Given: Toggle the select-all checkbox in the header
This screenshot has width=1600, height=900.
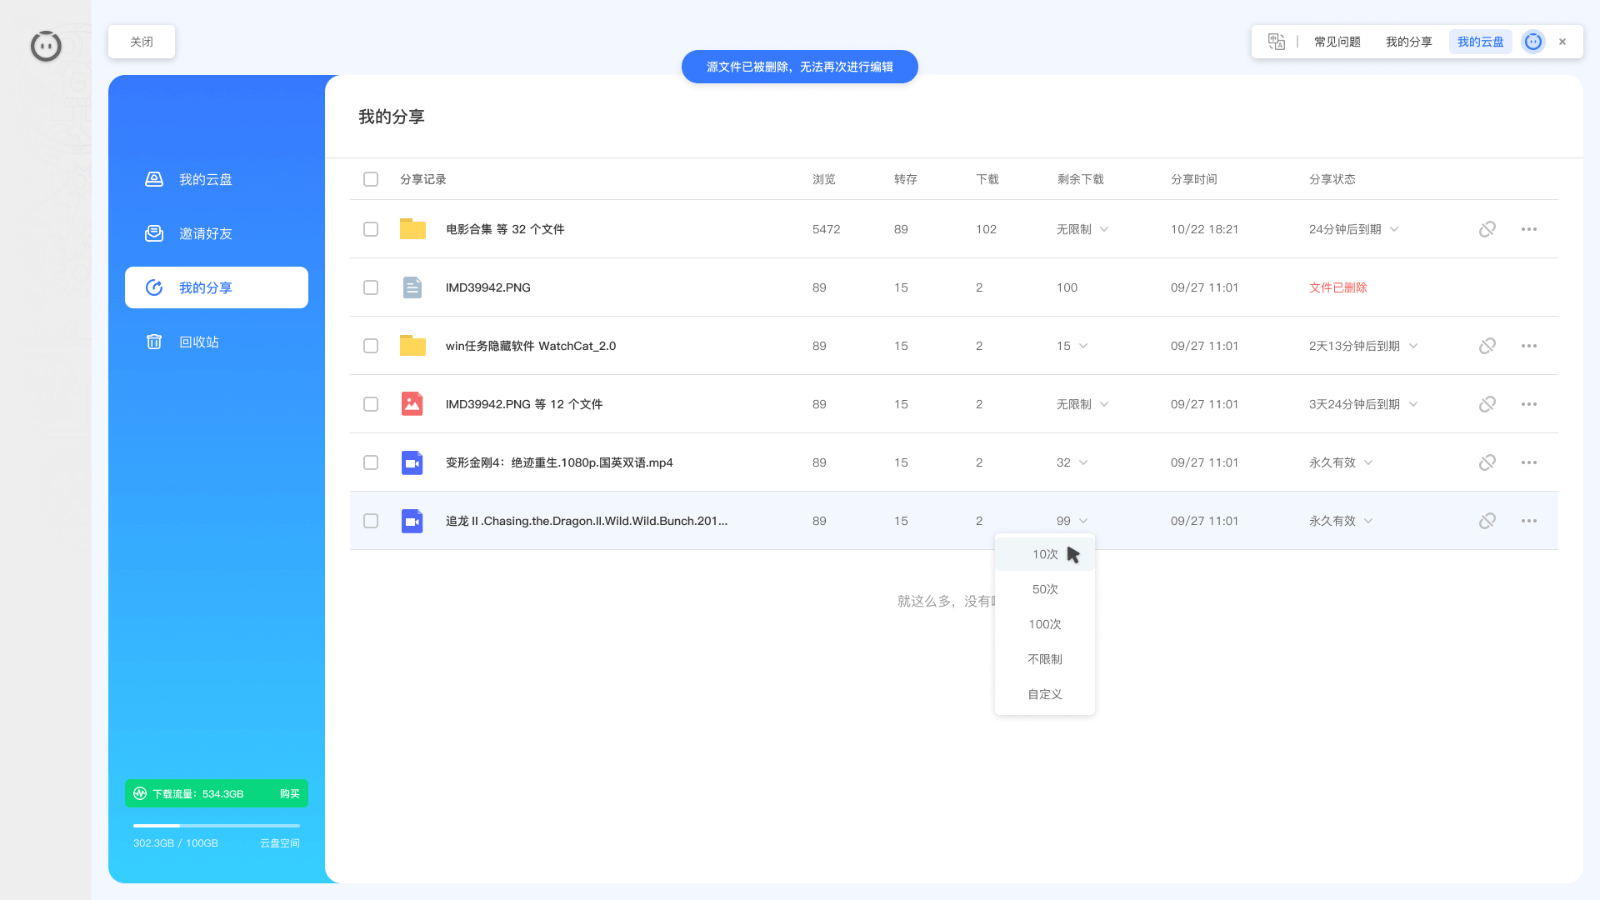Looking at the screenshot, I should (x=371, y=178).
